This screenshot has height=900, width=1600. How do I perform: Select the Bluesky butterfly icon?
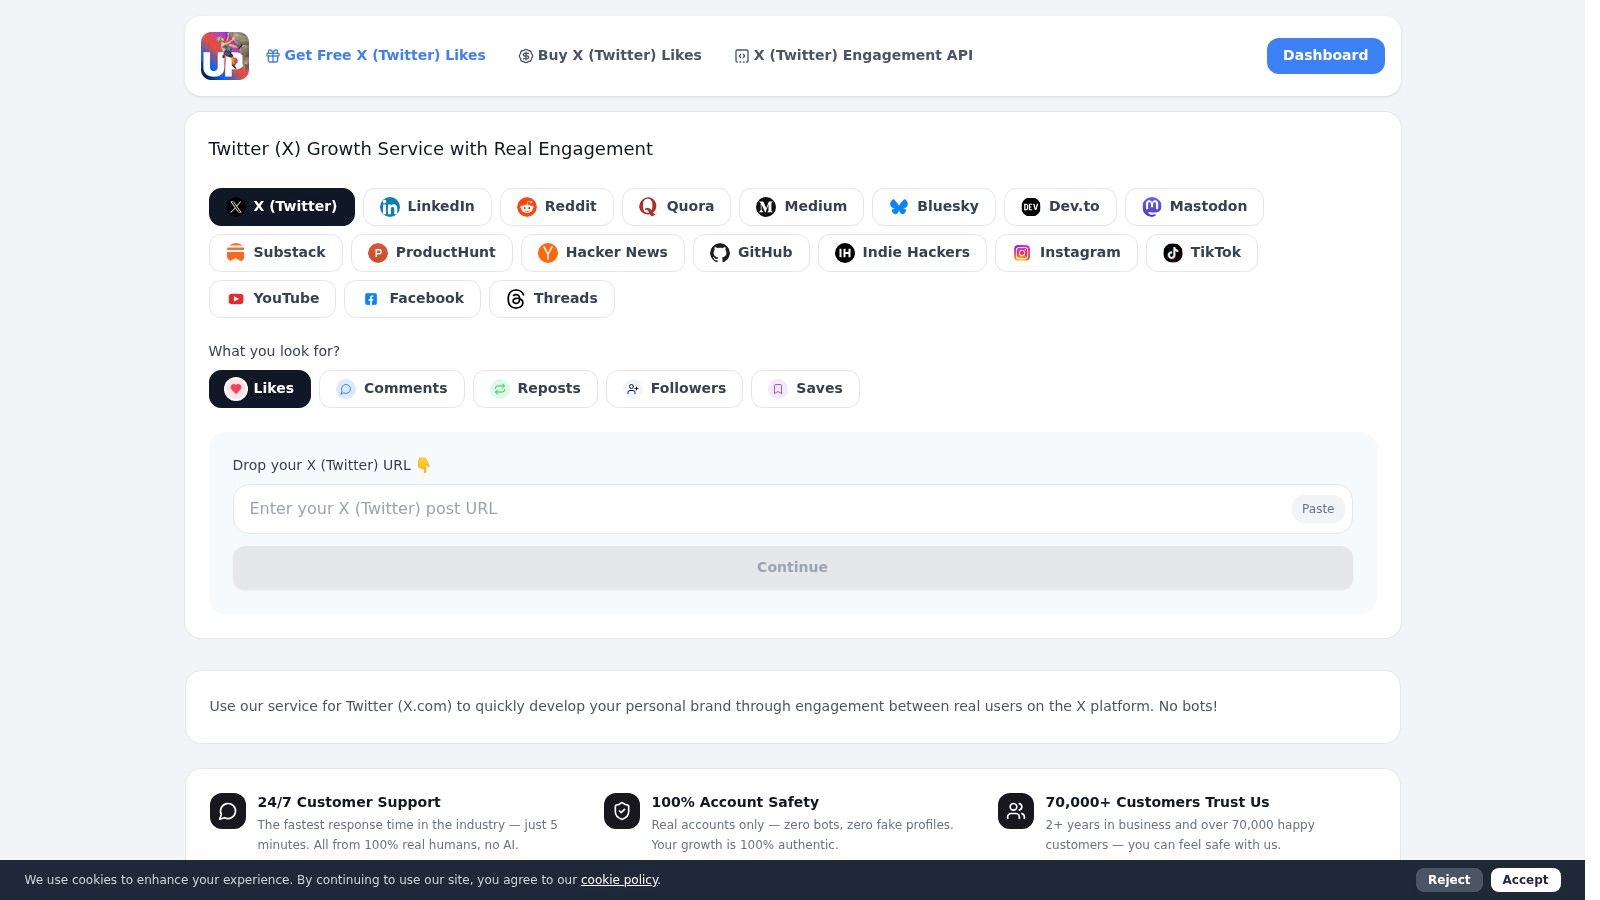(x=899, y=207)
